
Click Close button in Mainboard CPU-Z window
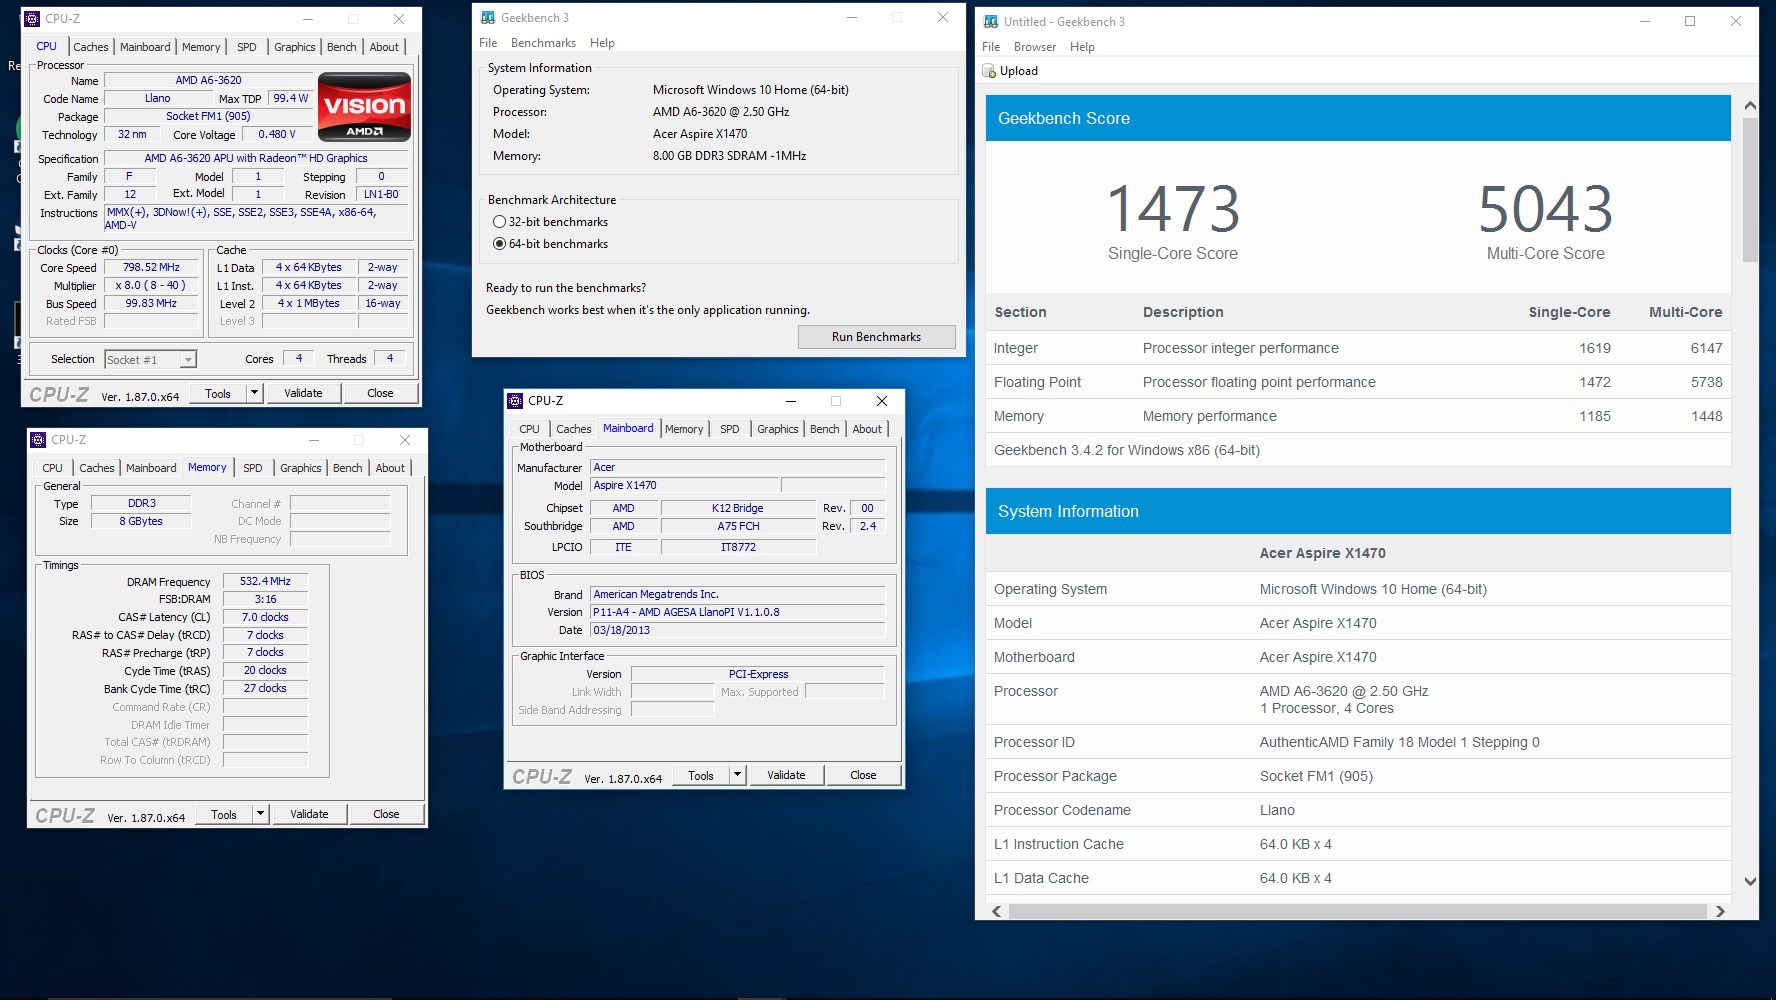pos(863,775)
